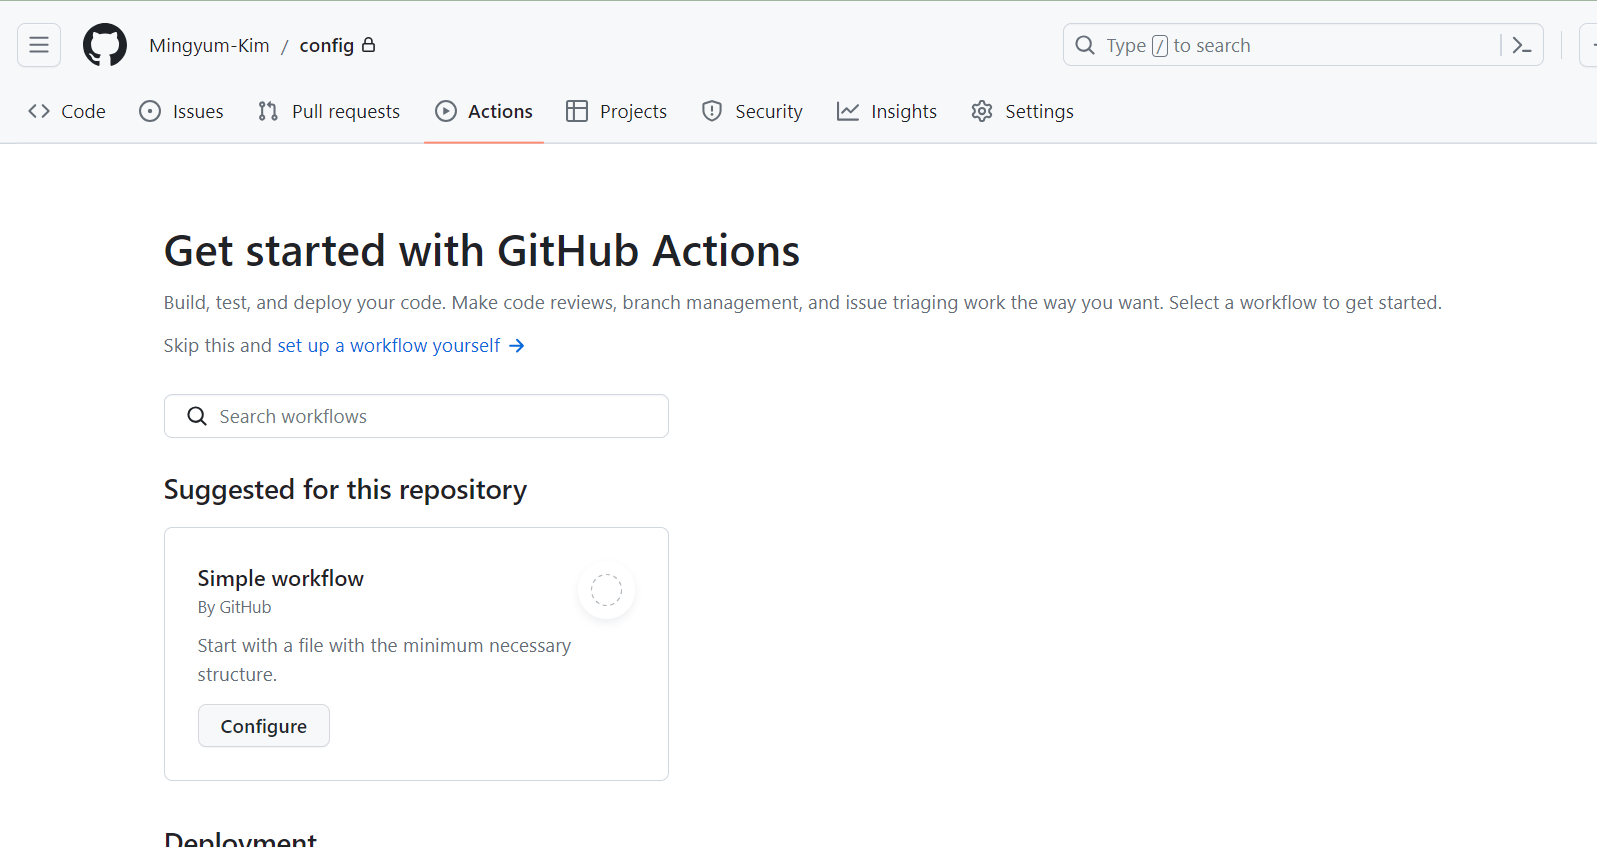Configure the Simple workflow

coord(264,726)
